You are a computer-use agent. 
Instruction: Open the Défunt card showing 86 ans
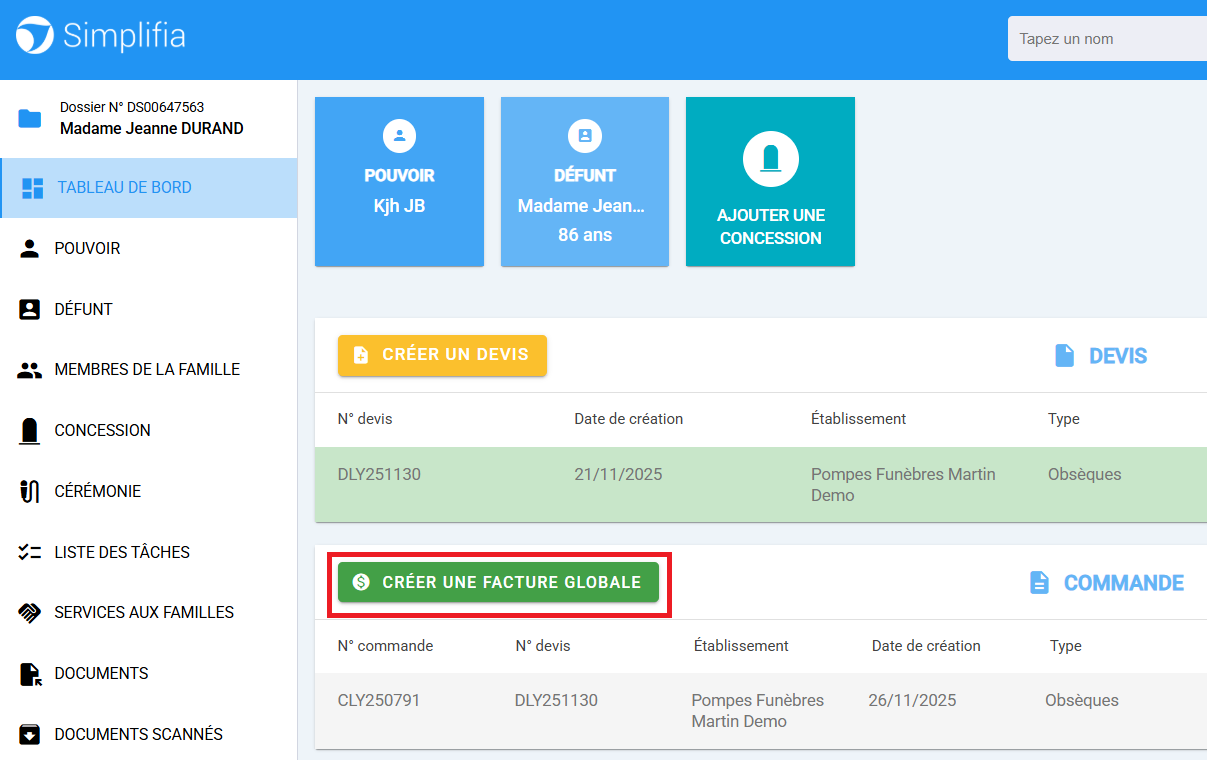[x=584, y=182]
